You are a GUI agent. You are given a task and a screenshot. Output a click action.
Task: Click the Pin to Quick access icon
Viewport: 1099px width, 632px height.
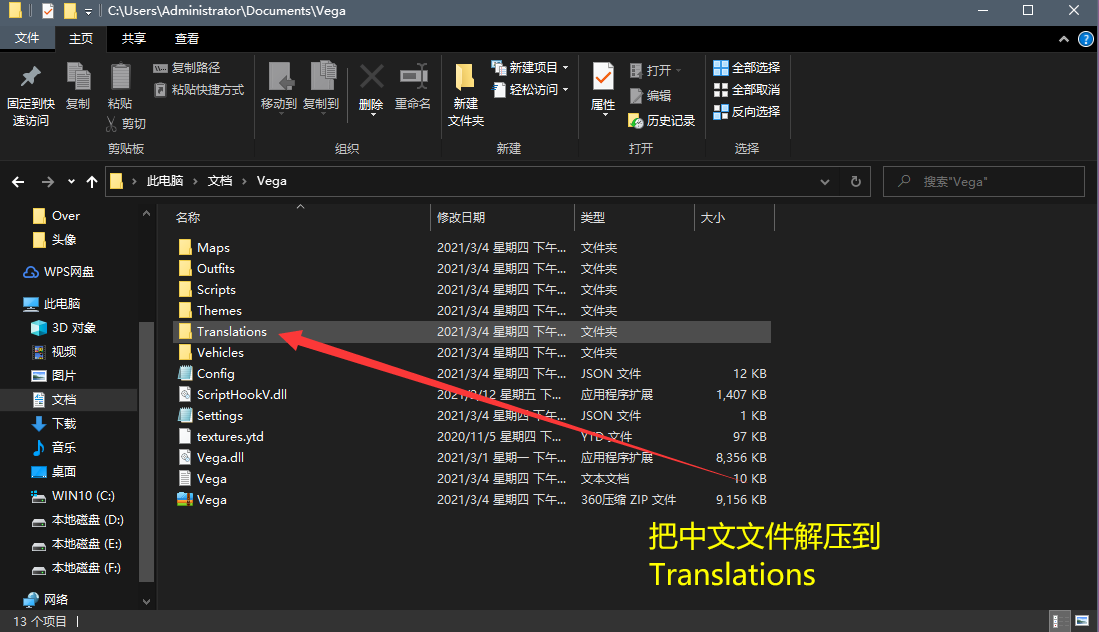click(x=31, y=76)
